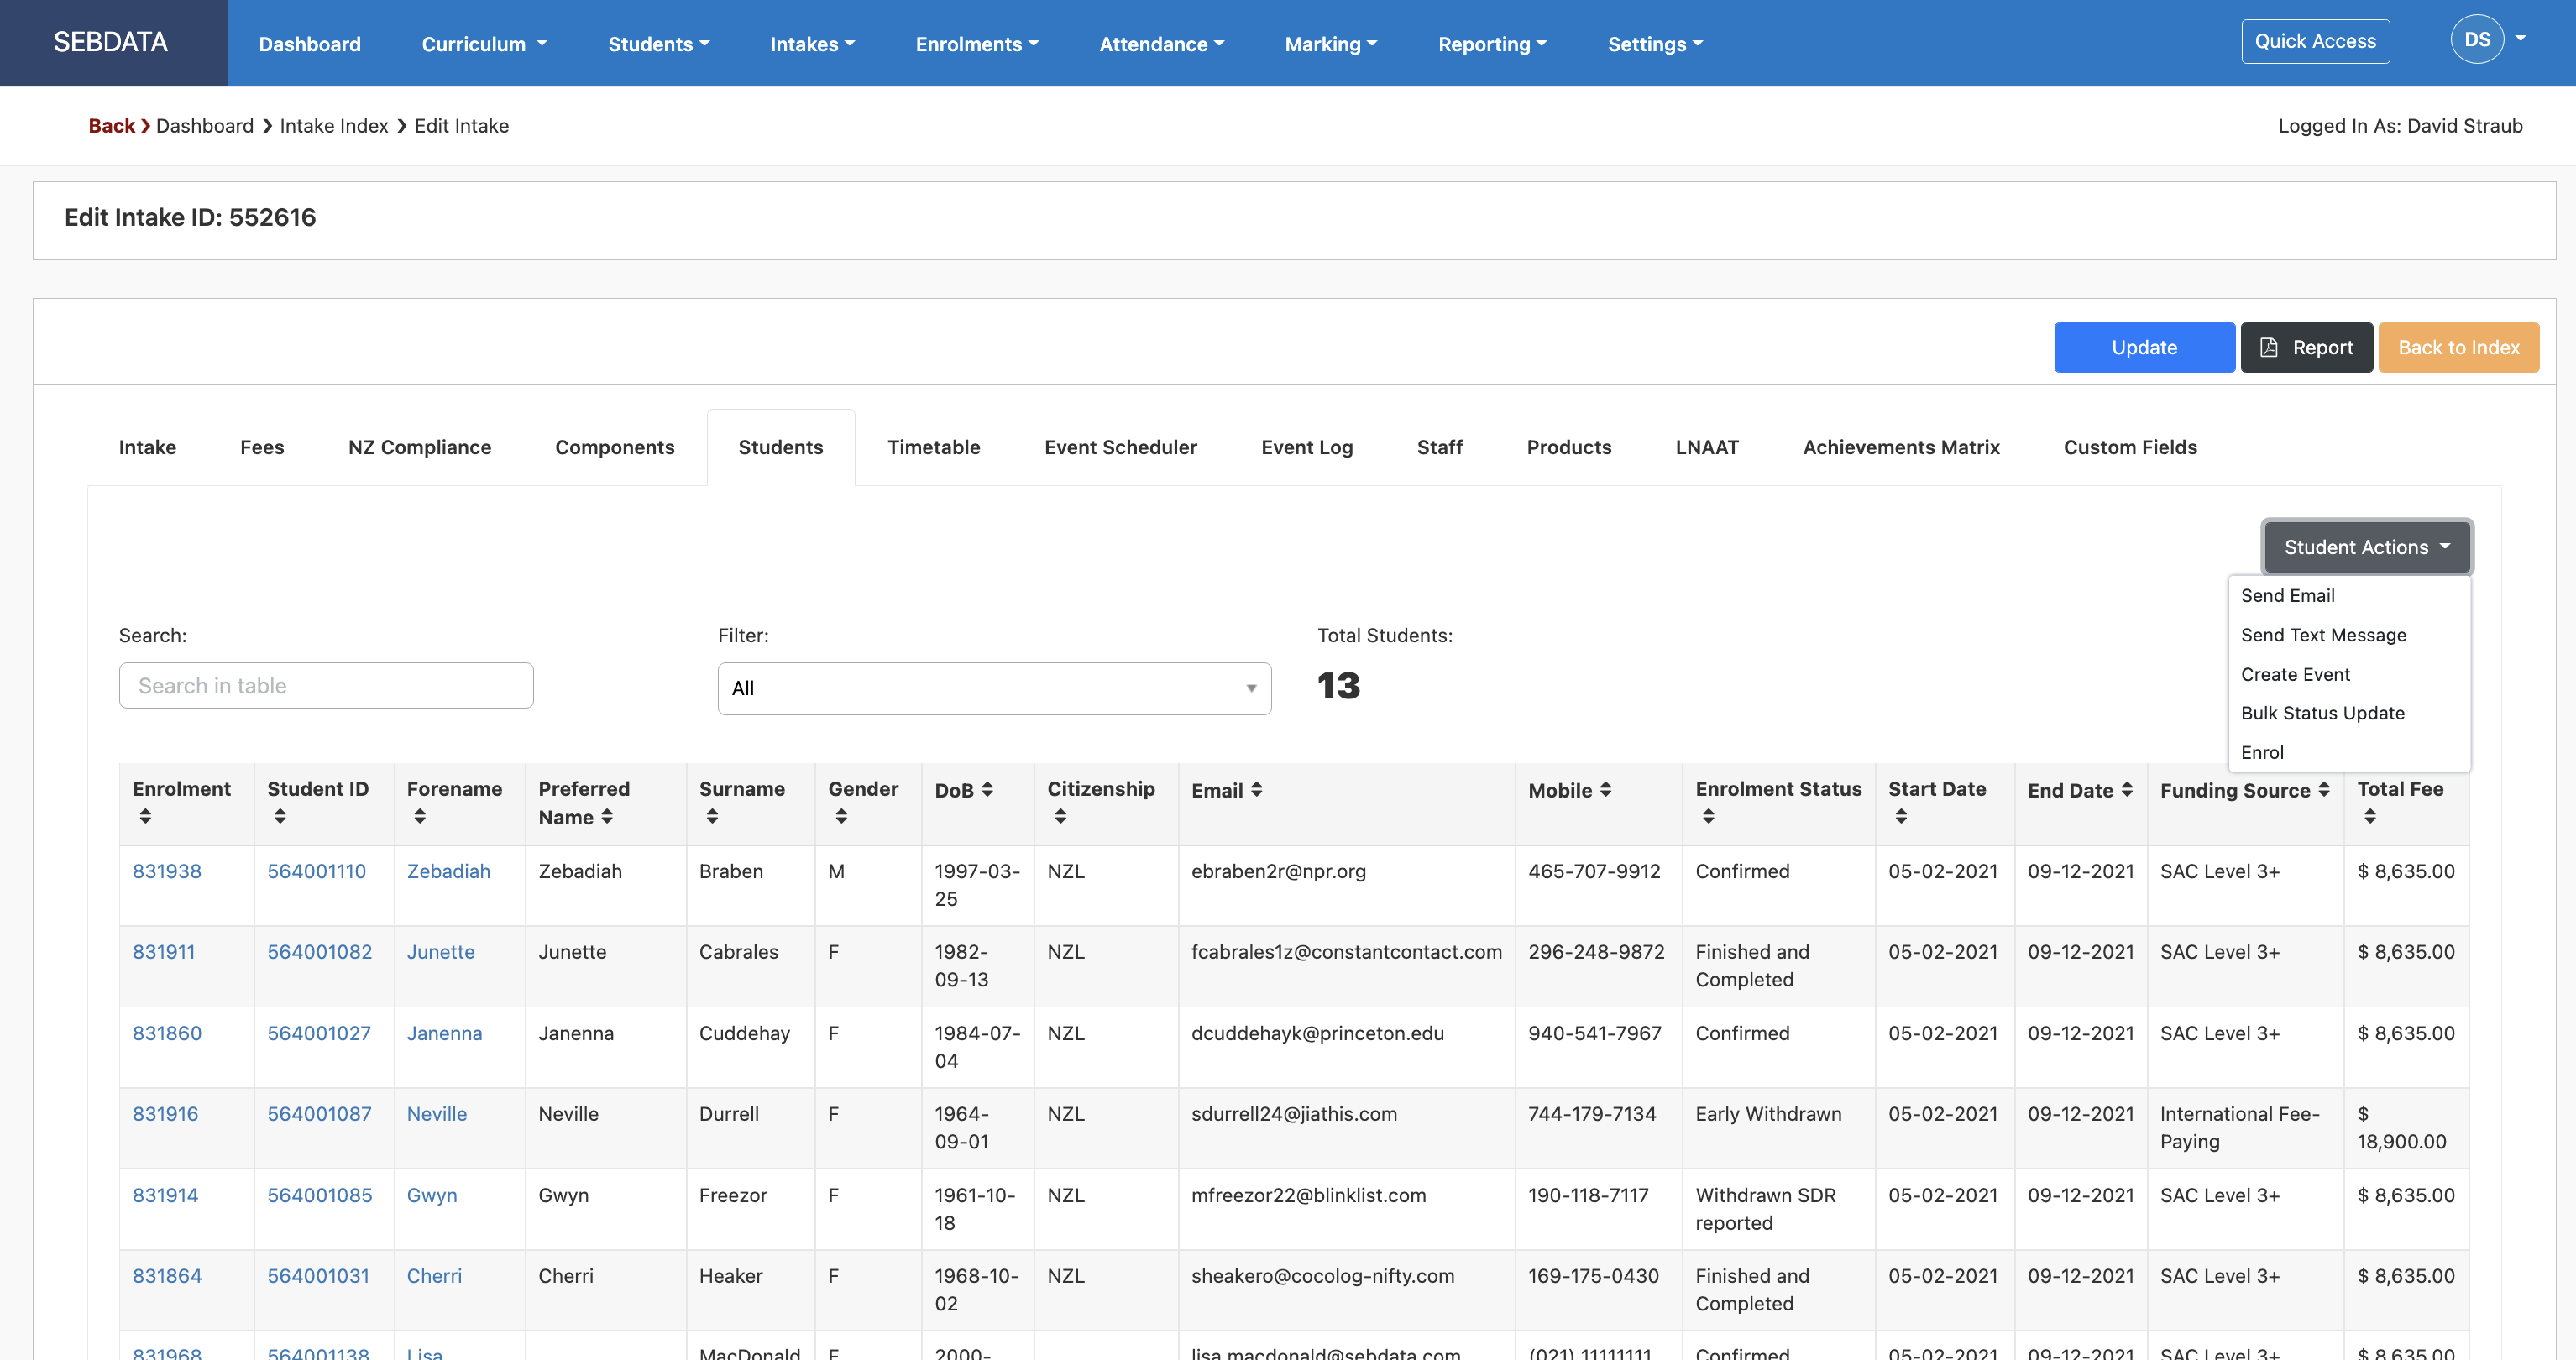Sort by Enrolment column arrows
Screen dimensions: 2576x1360
[145, 816]
